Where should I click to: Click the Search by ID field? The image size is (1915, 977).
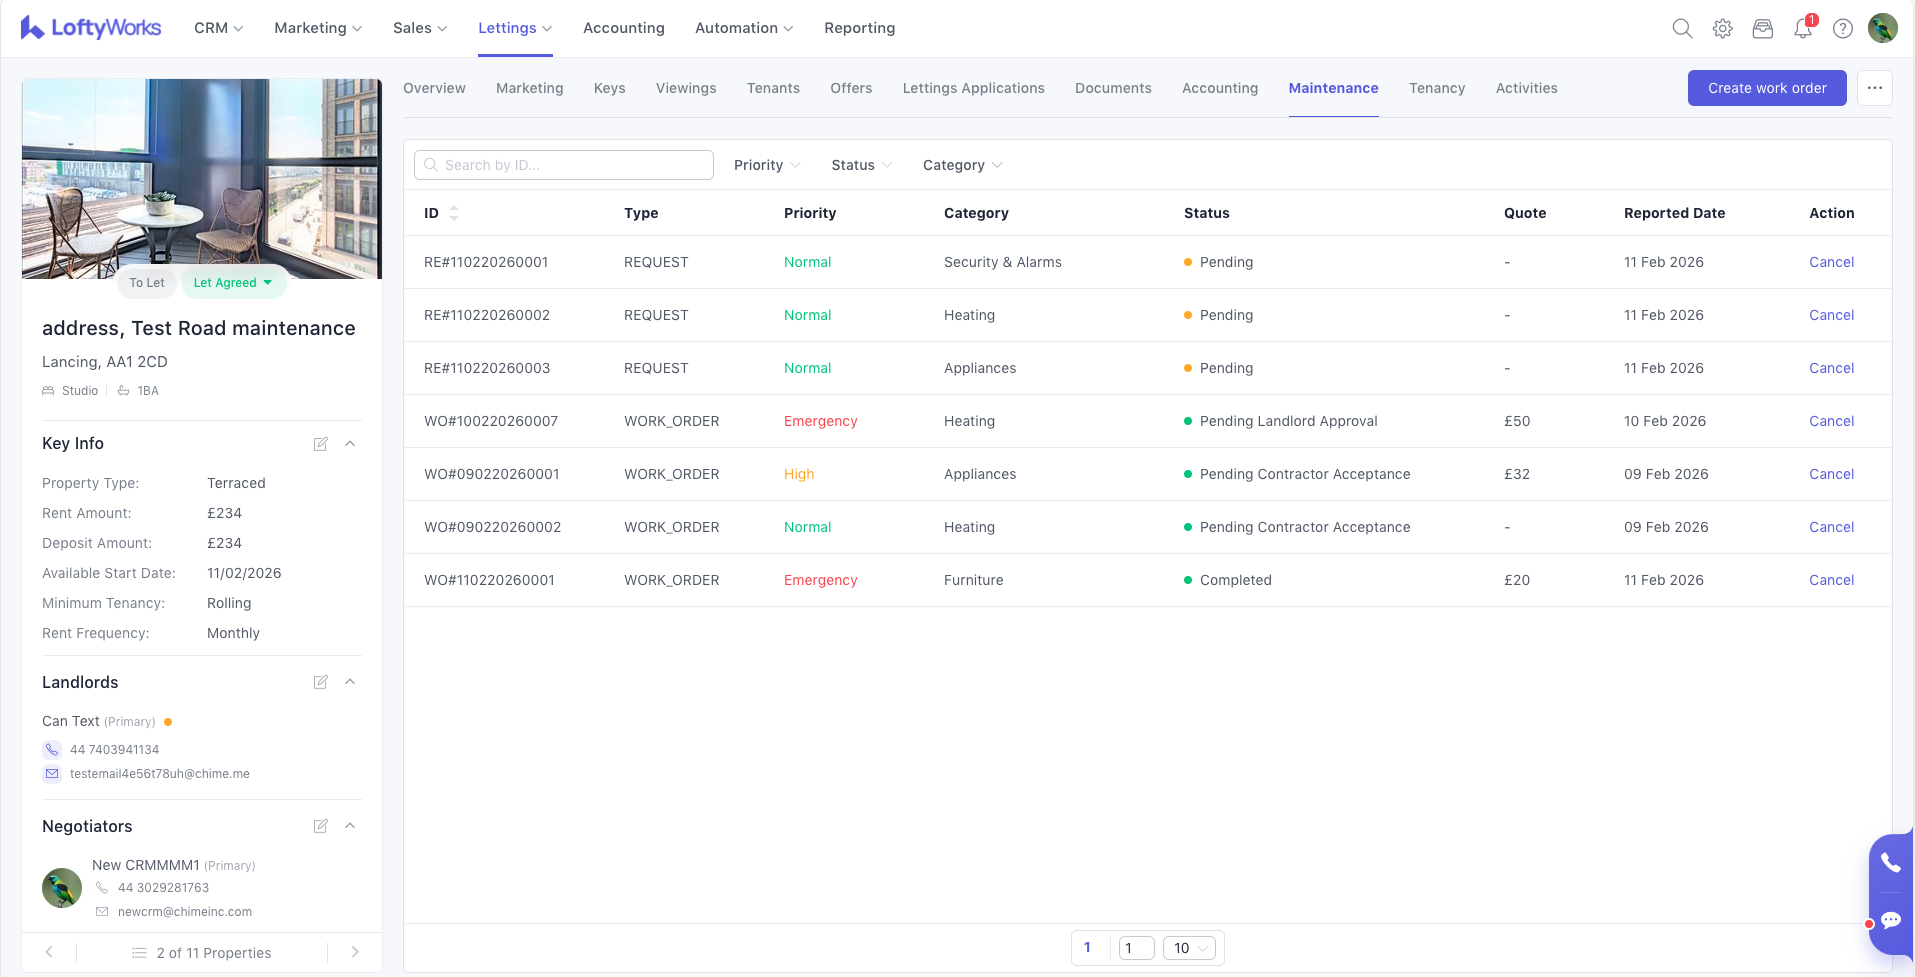(564, 165)
